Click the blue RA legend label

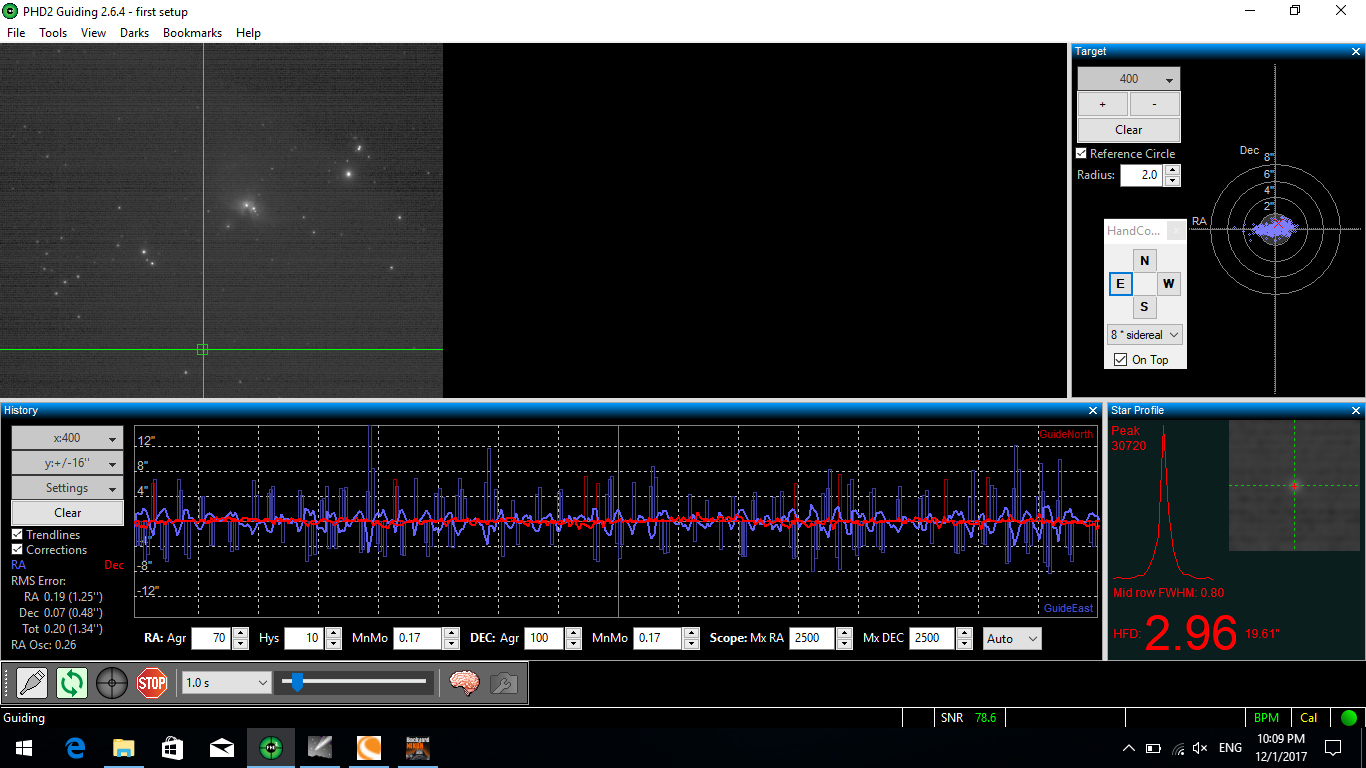tap(18, 565)
